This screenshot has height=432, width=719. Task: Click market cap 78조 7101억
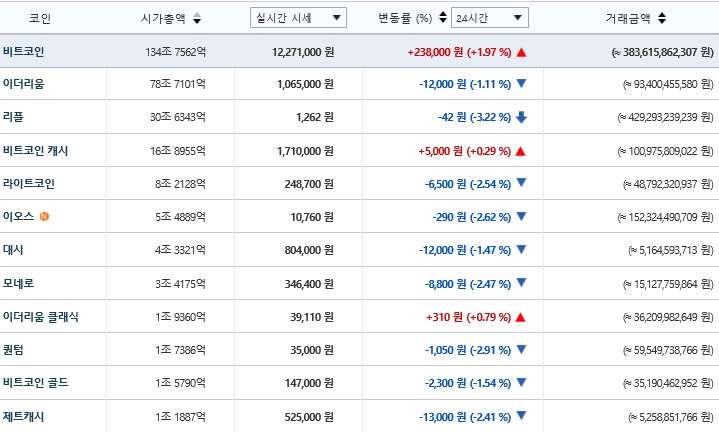177,84
